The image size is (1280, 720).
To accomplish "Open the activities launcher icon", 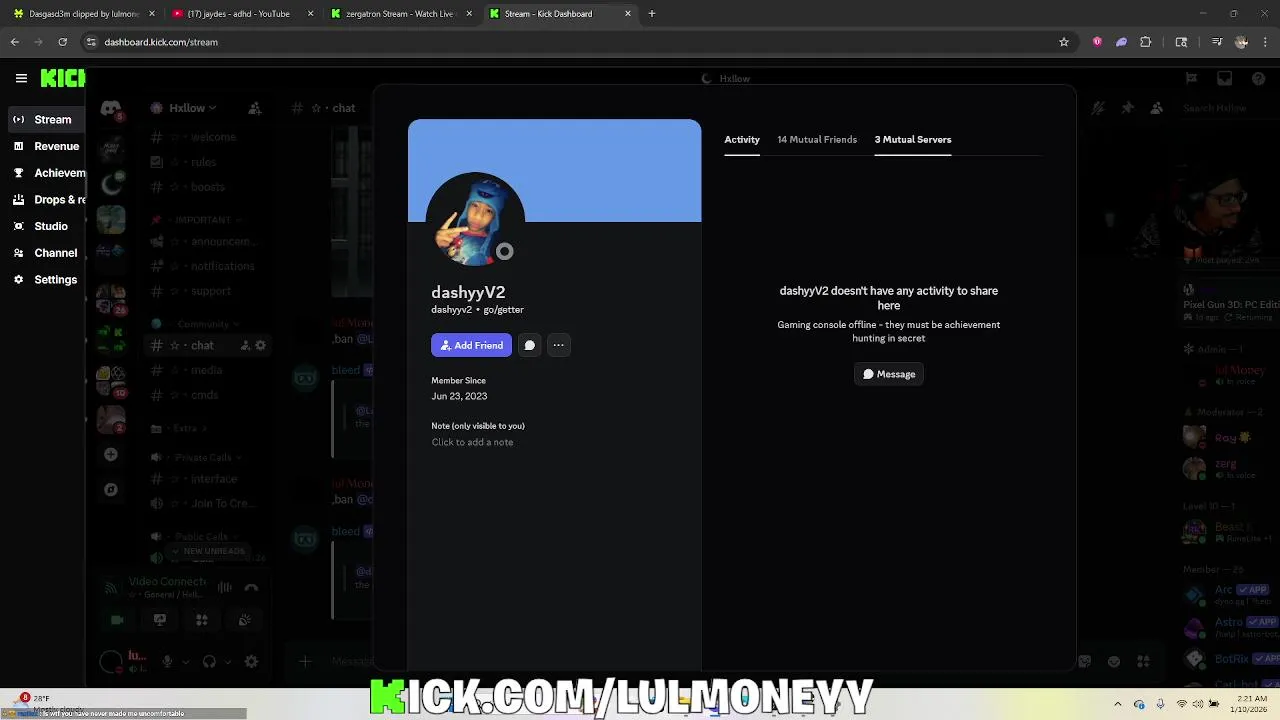I will (x=202, y=620).
